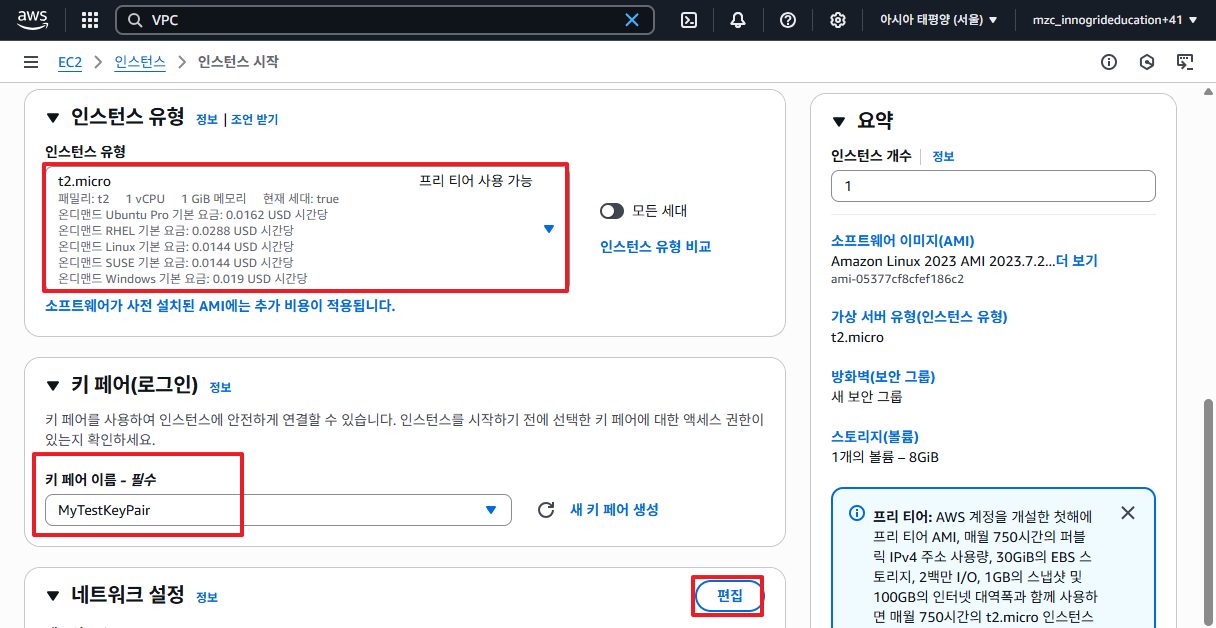The image size is (1216, 628).
Task: Open the Asia Pacific Seoul region menu
Action: point(938,20)
